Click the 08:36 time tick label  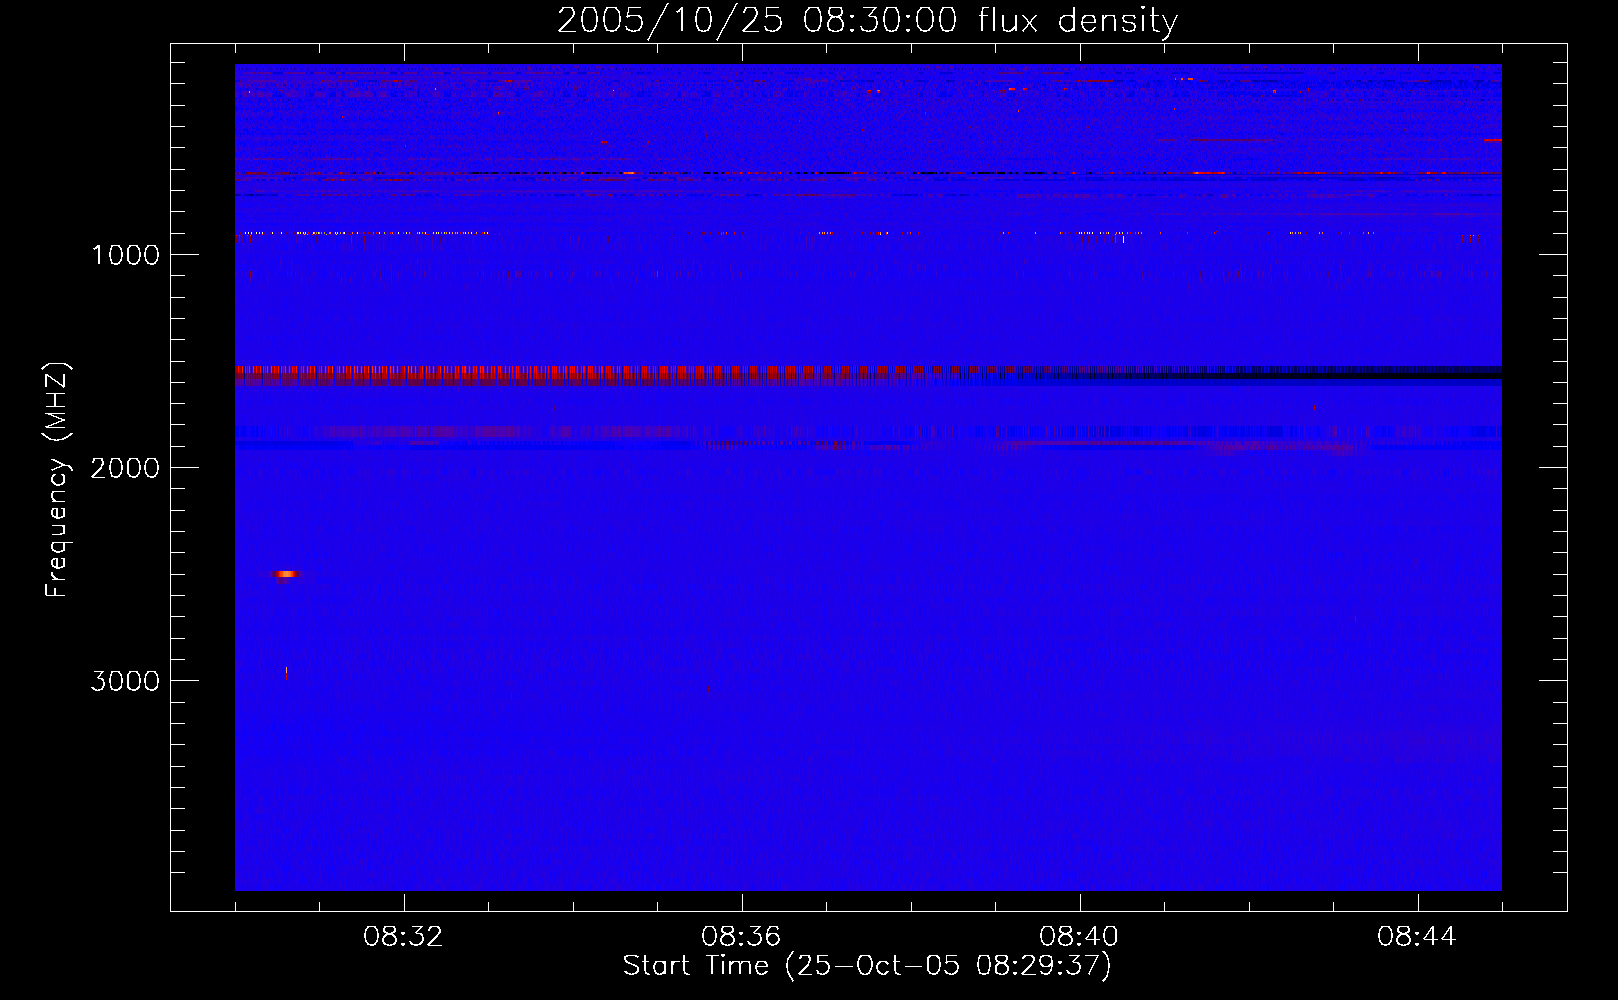[x=741, y=937]
